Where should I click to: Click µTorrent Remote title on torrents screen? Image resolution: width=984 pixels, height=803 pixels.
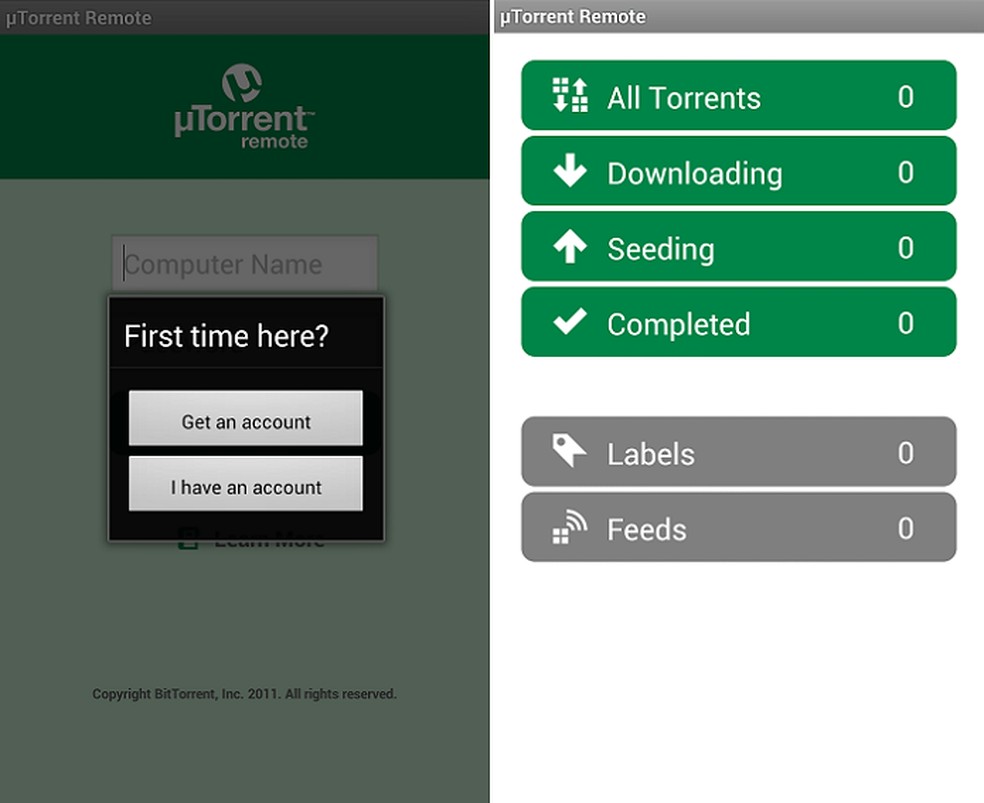tap(572, 16)
